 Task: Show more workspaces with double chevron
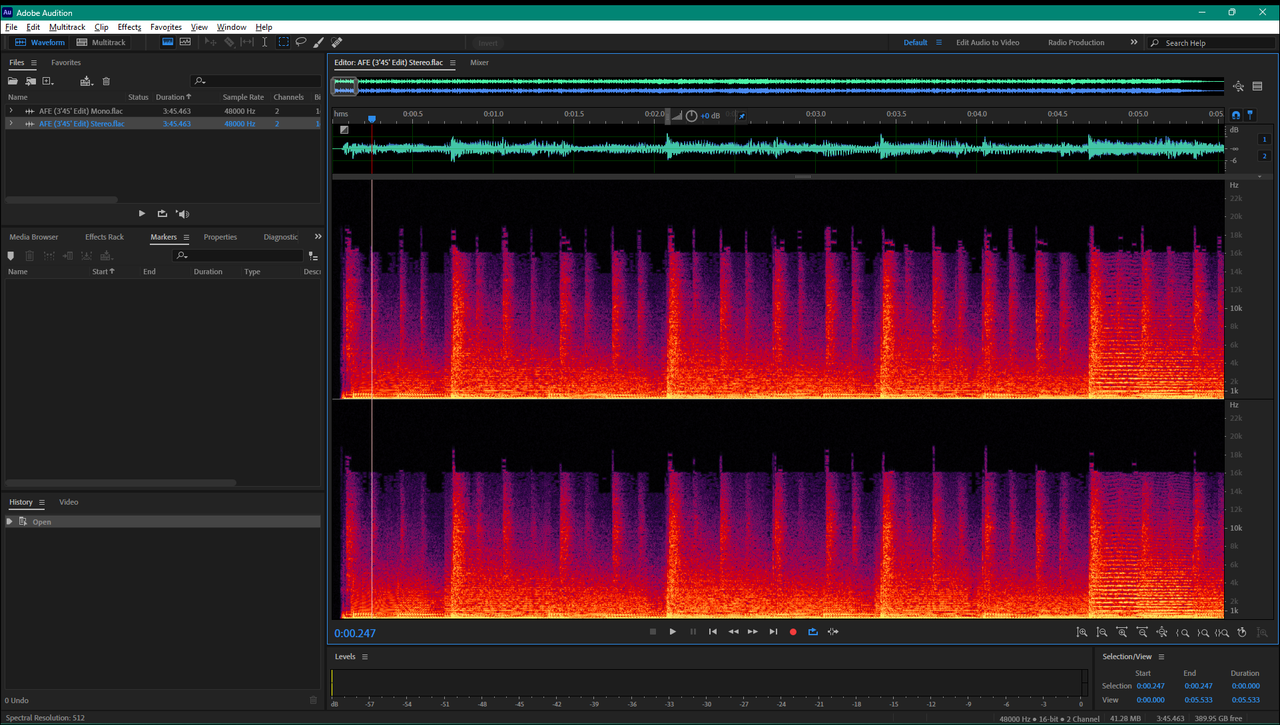pos(1134,43)
